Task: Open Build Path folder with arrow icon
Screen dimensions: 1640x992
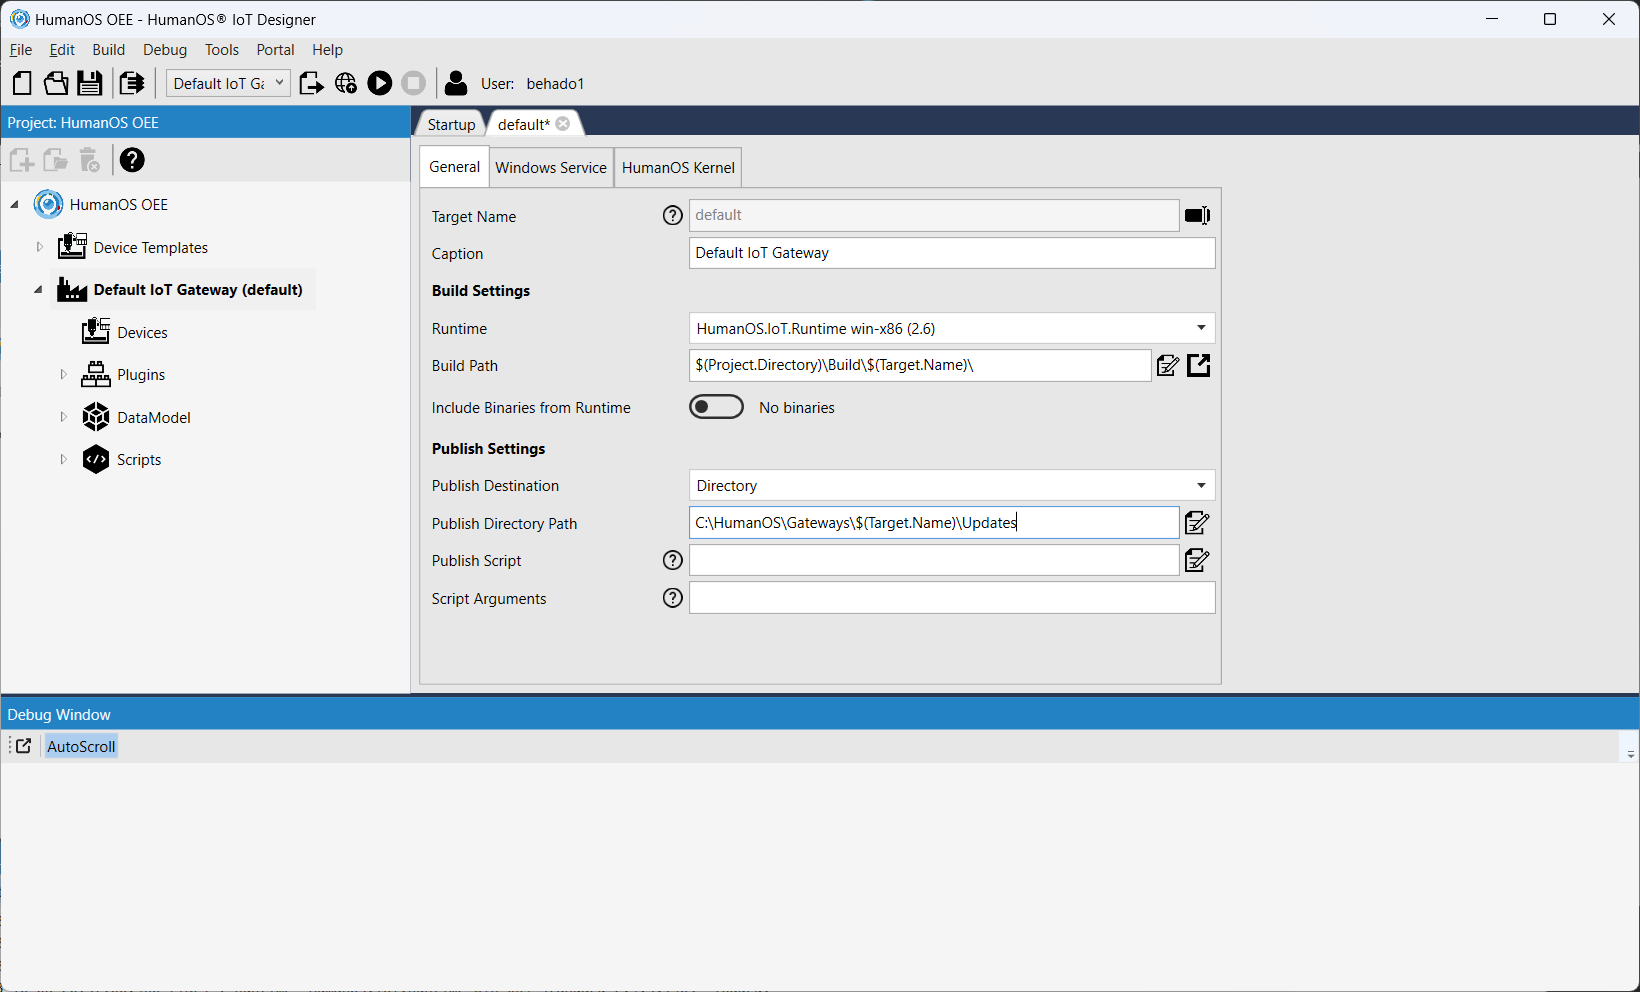Action: 1199,365
